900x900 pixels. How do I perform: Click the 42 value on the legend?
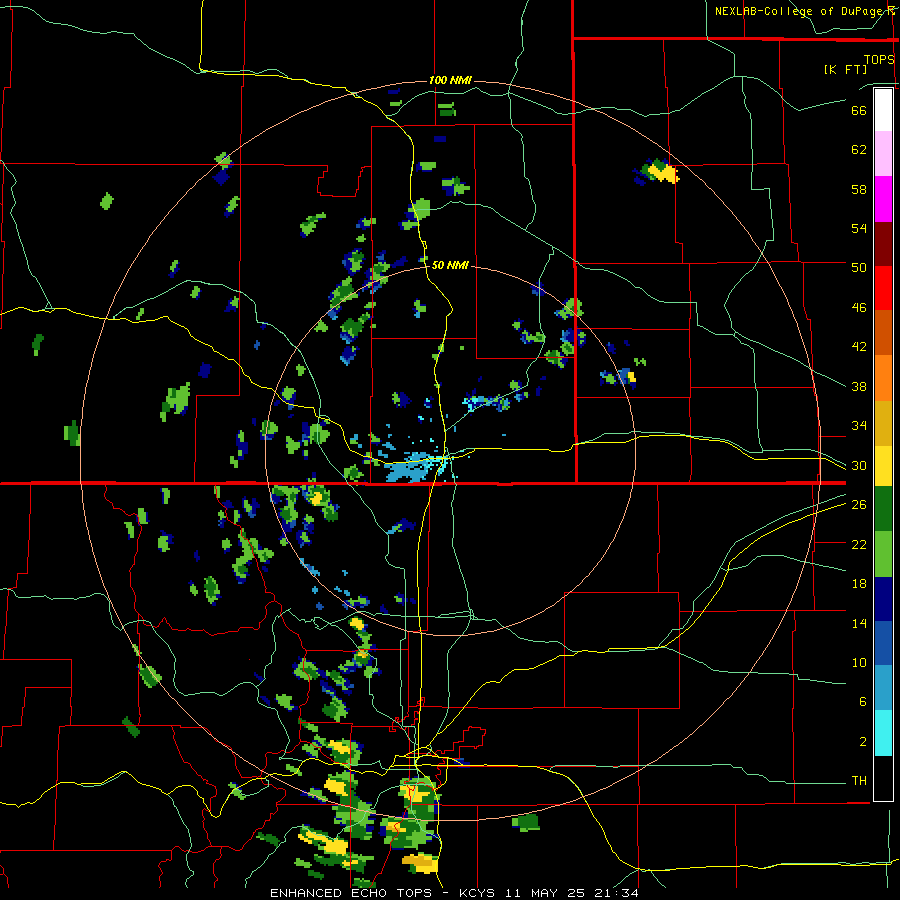859,347
